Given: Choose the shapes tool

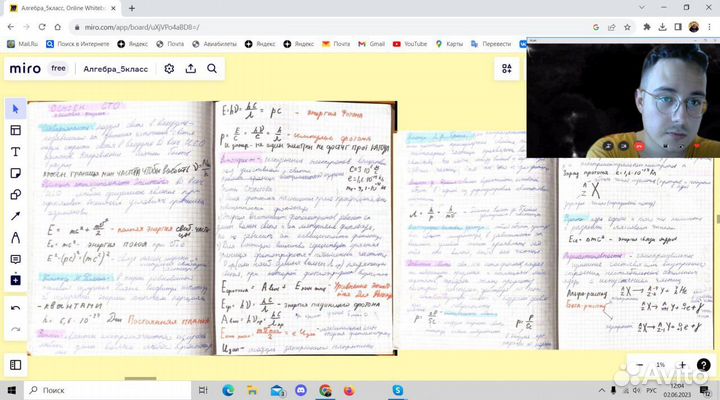Looking at the screenshot, I should 15,195.
